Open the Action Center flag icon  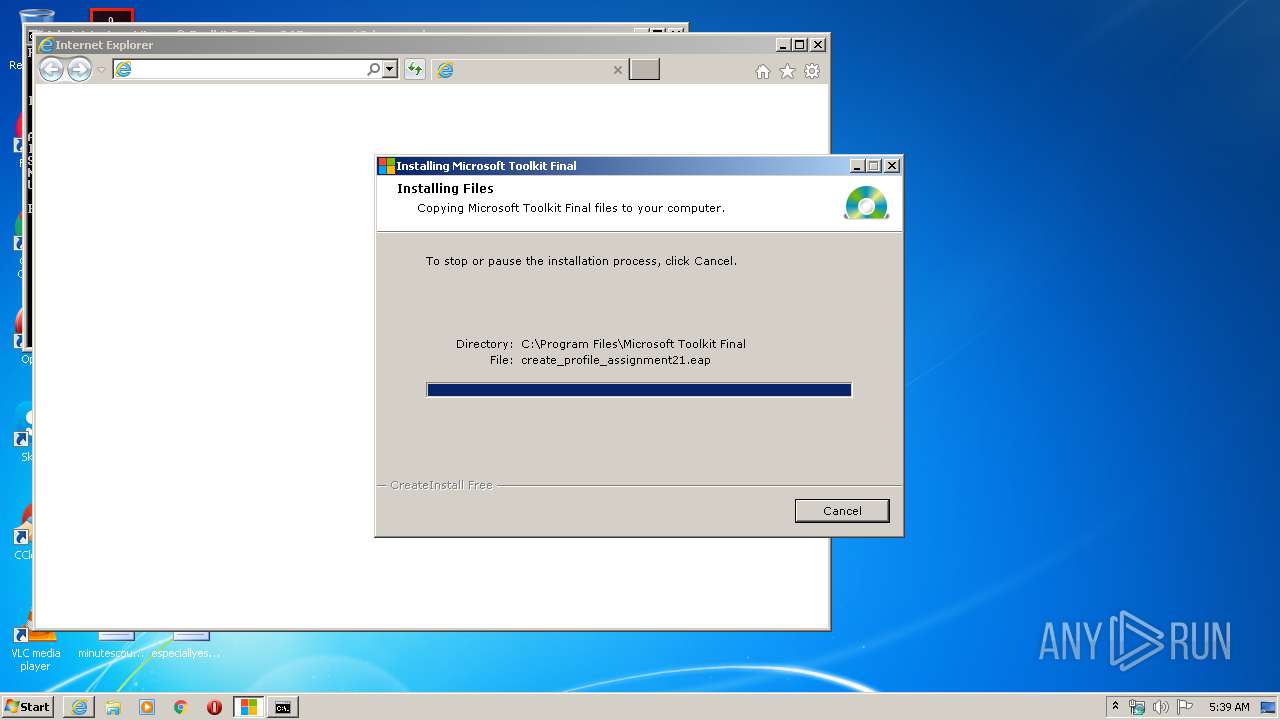pos(1185,707)
